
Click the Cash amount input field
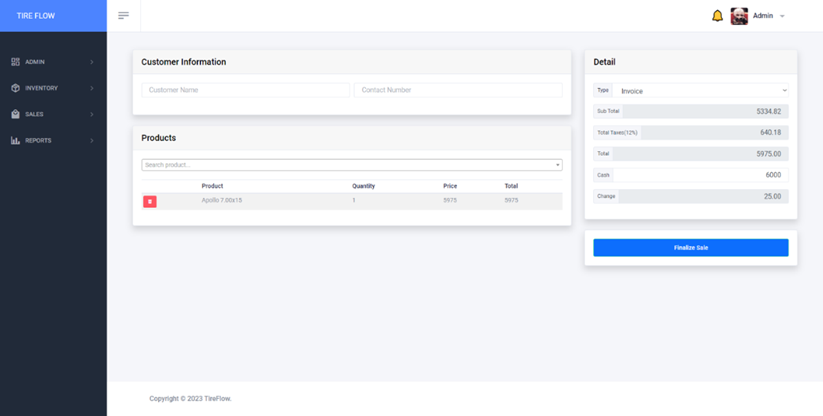(x=703, y=175)
